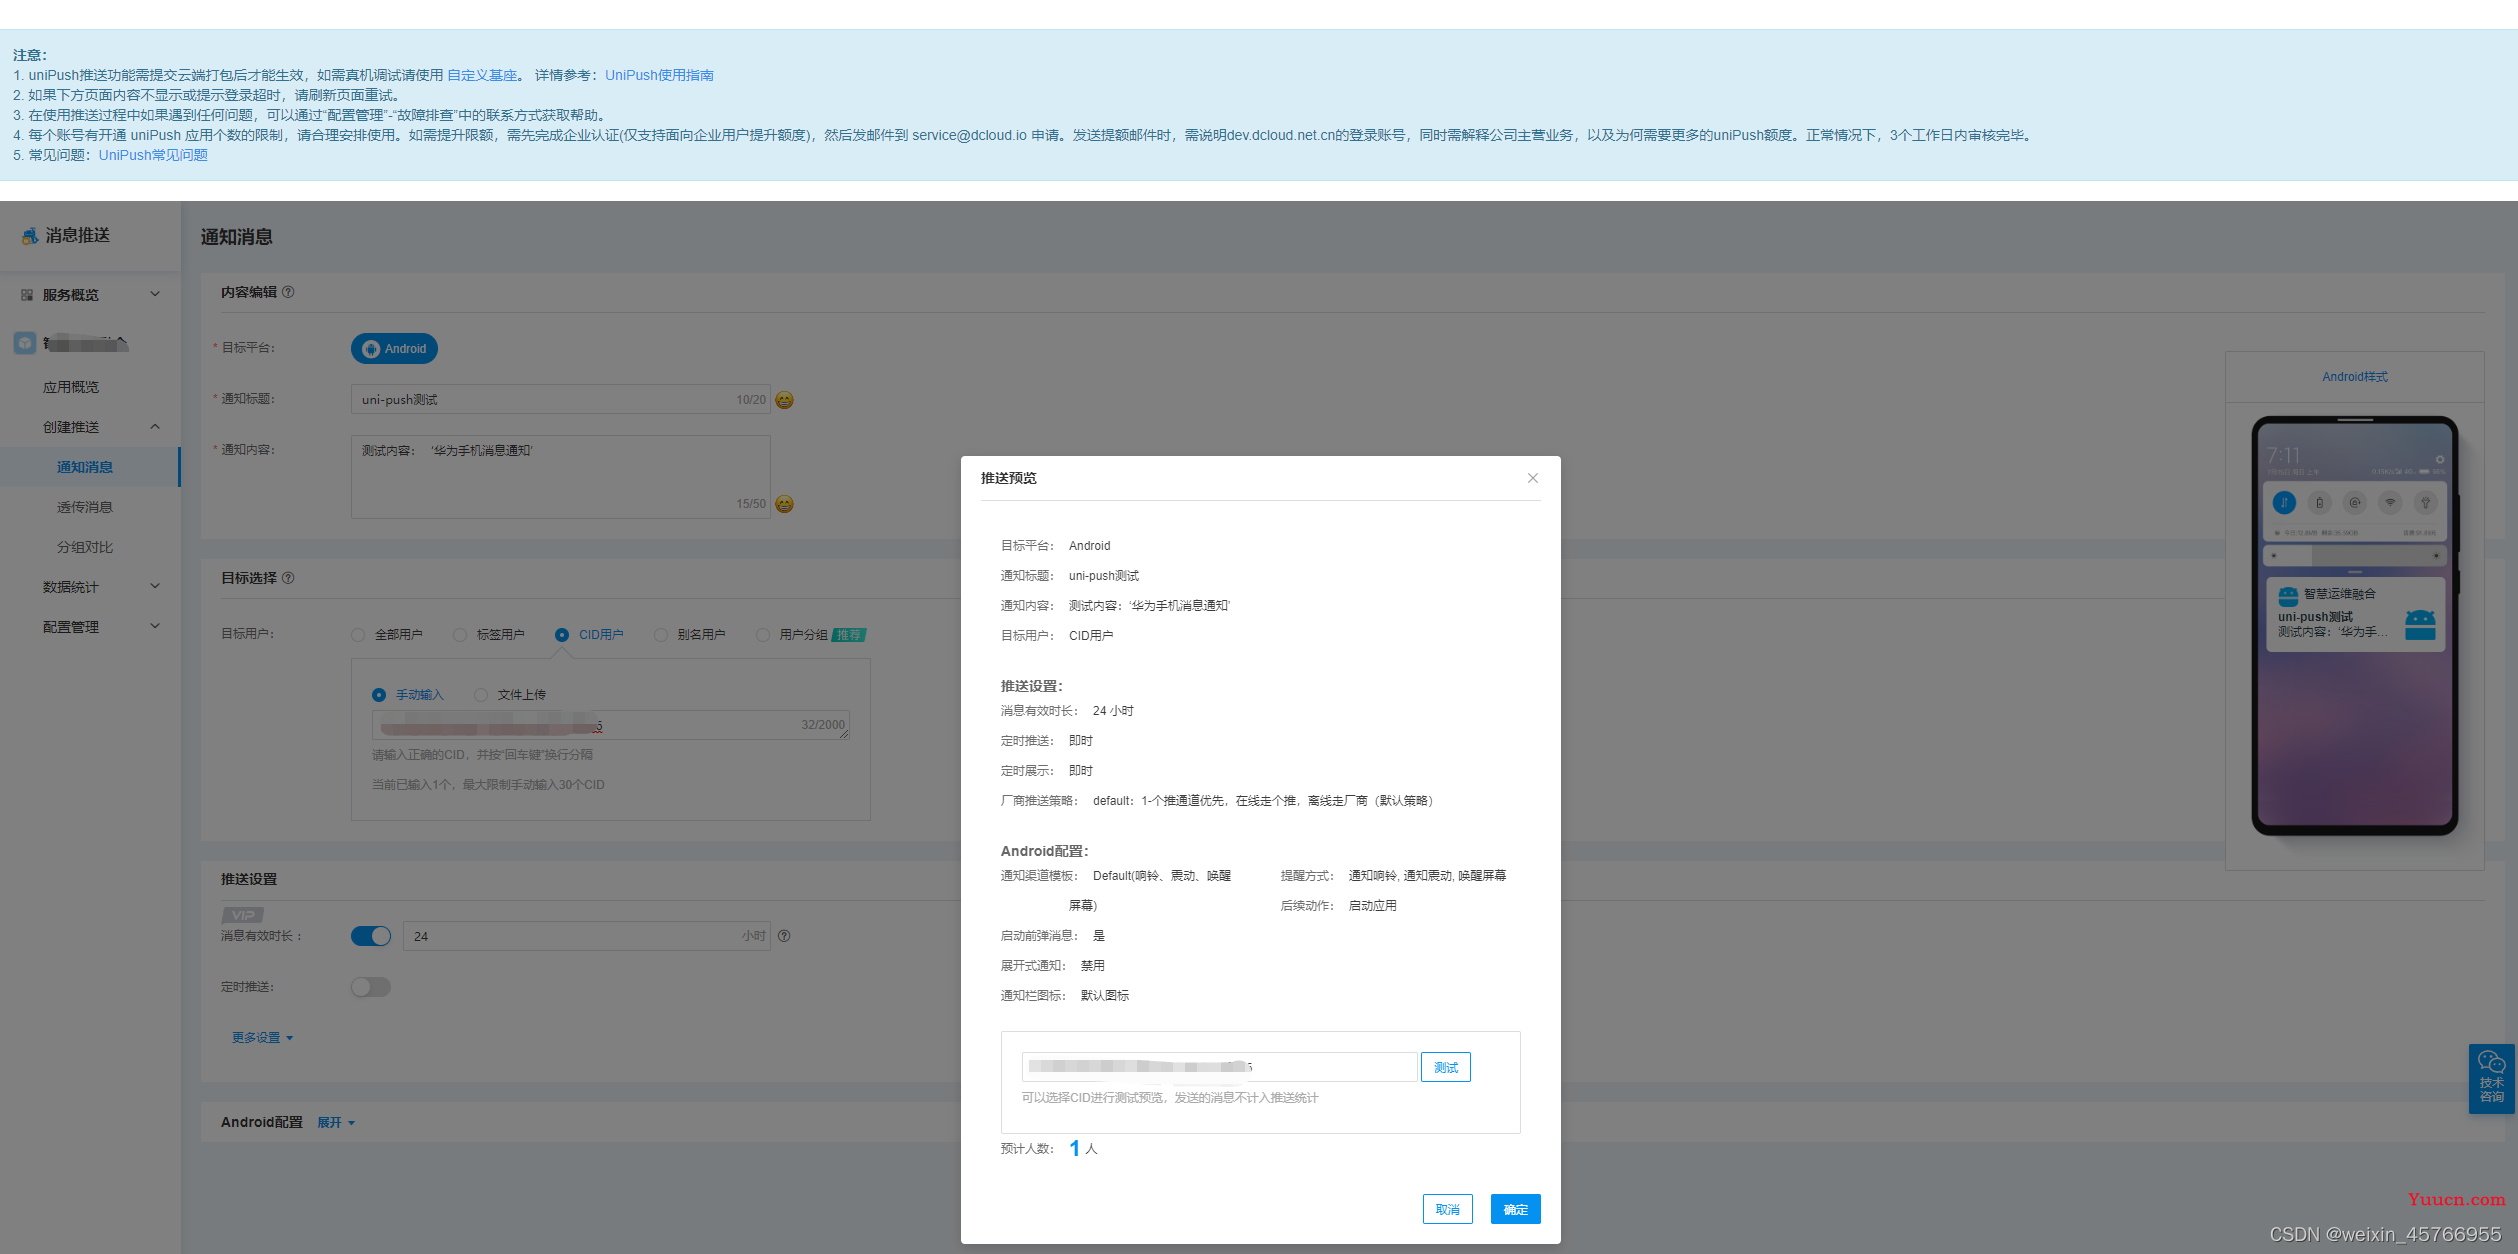The image size is (2518, 1254).
Task: Expand the 配置管理 menu chevron
Action: click(x=155, y=626)
